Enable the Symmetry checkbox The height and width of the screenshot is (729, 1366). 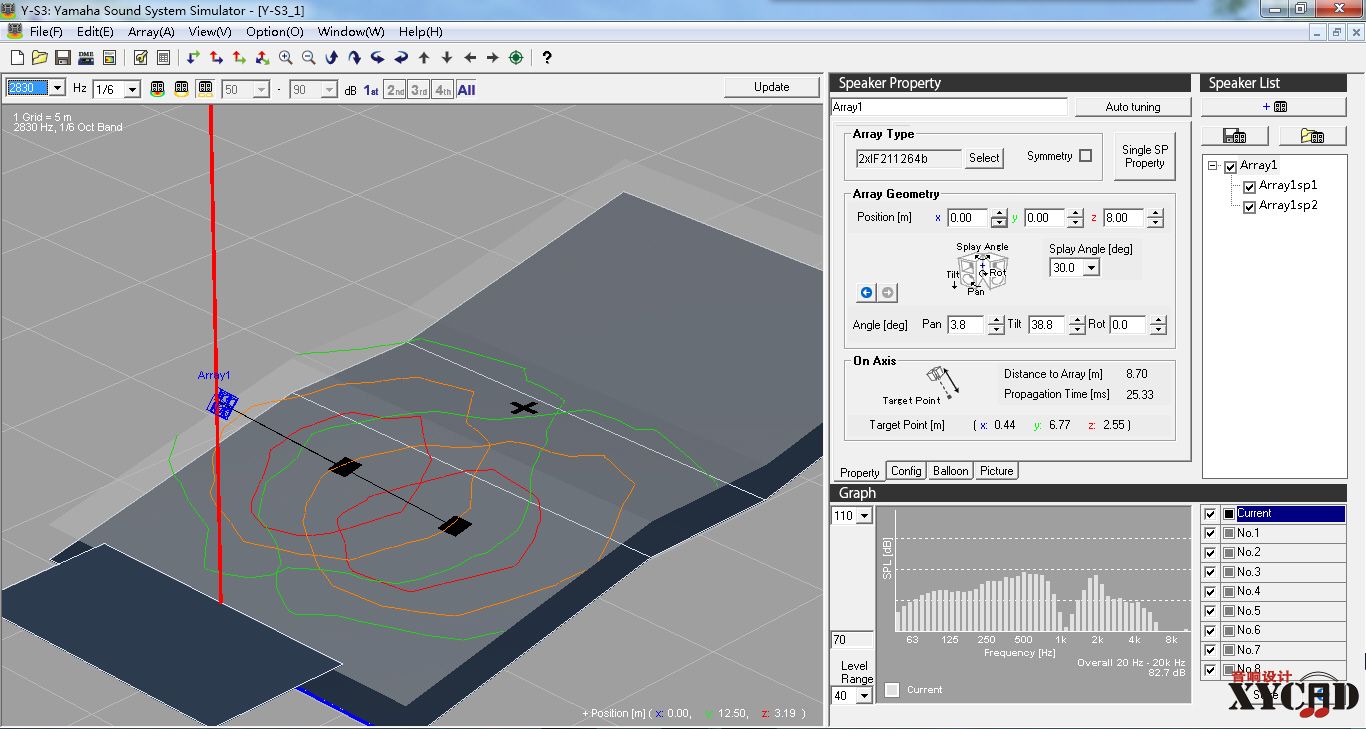point(1085,156)
